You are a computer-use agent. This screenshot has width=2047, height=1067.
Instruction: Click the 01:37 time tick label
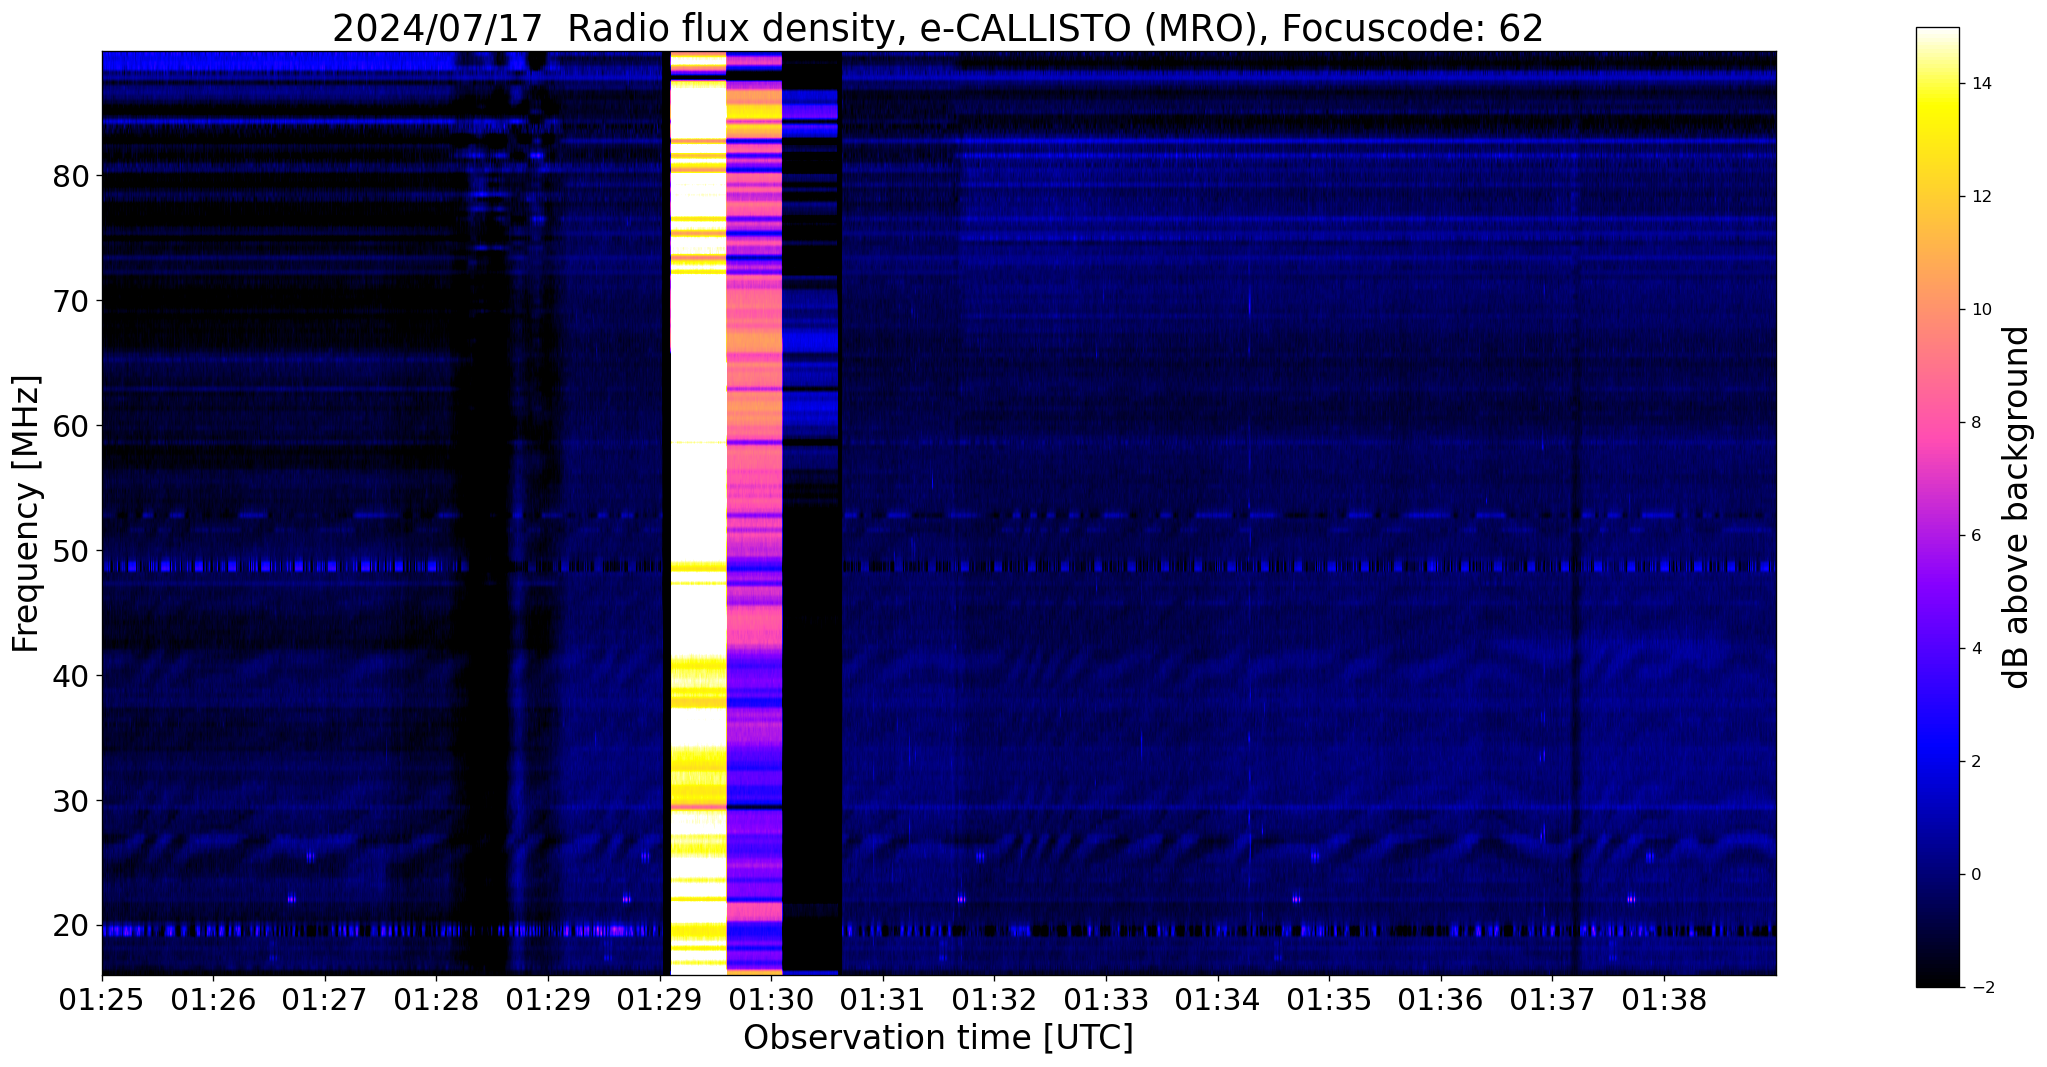(x=1552, y=999)
